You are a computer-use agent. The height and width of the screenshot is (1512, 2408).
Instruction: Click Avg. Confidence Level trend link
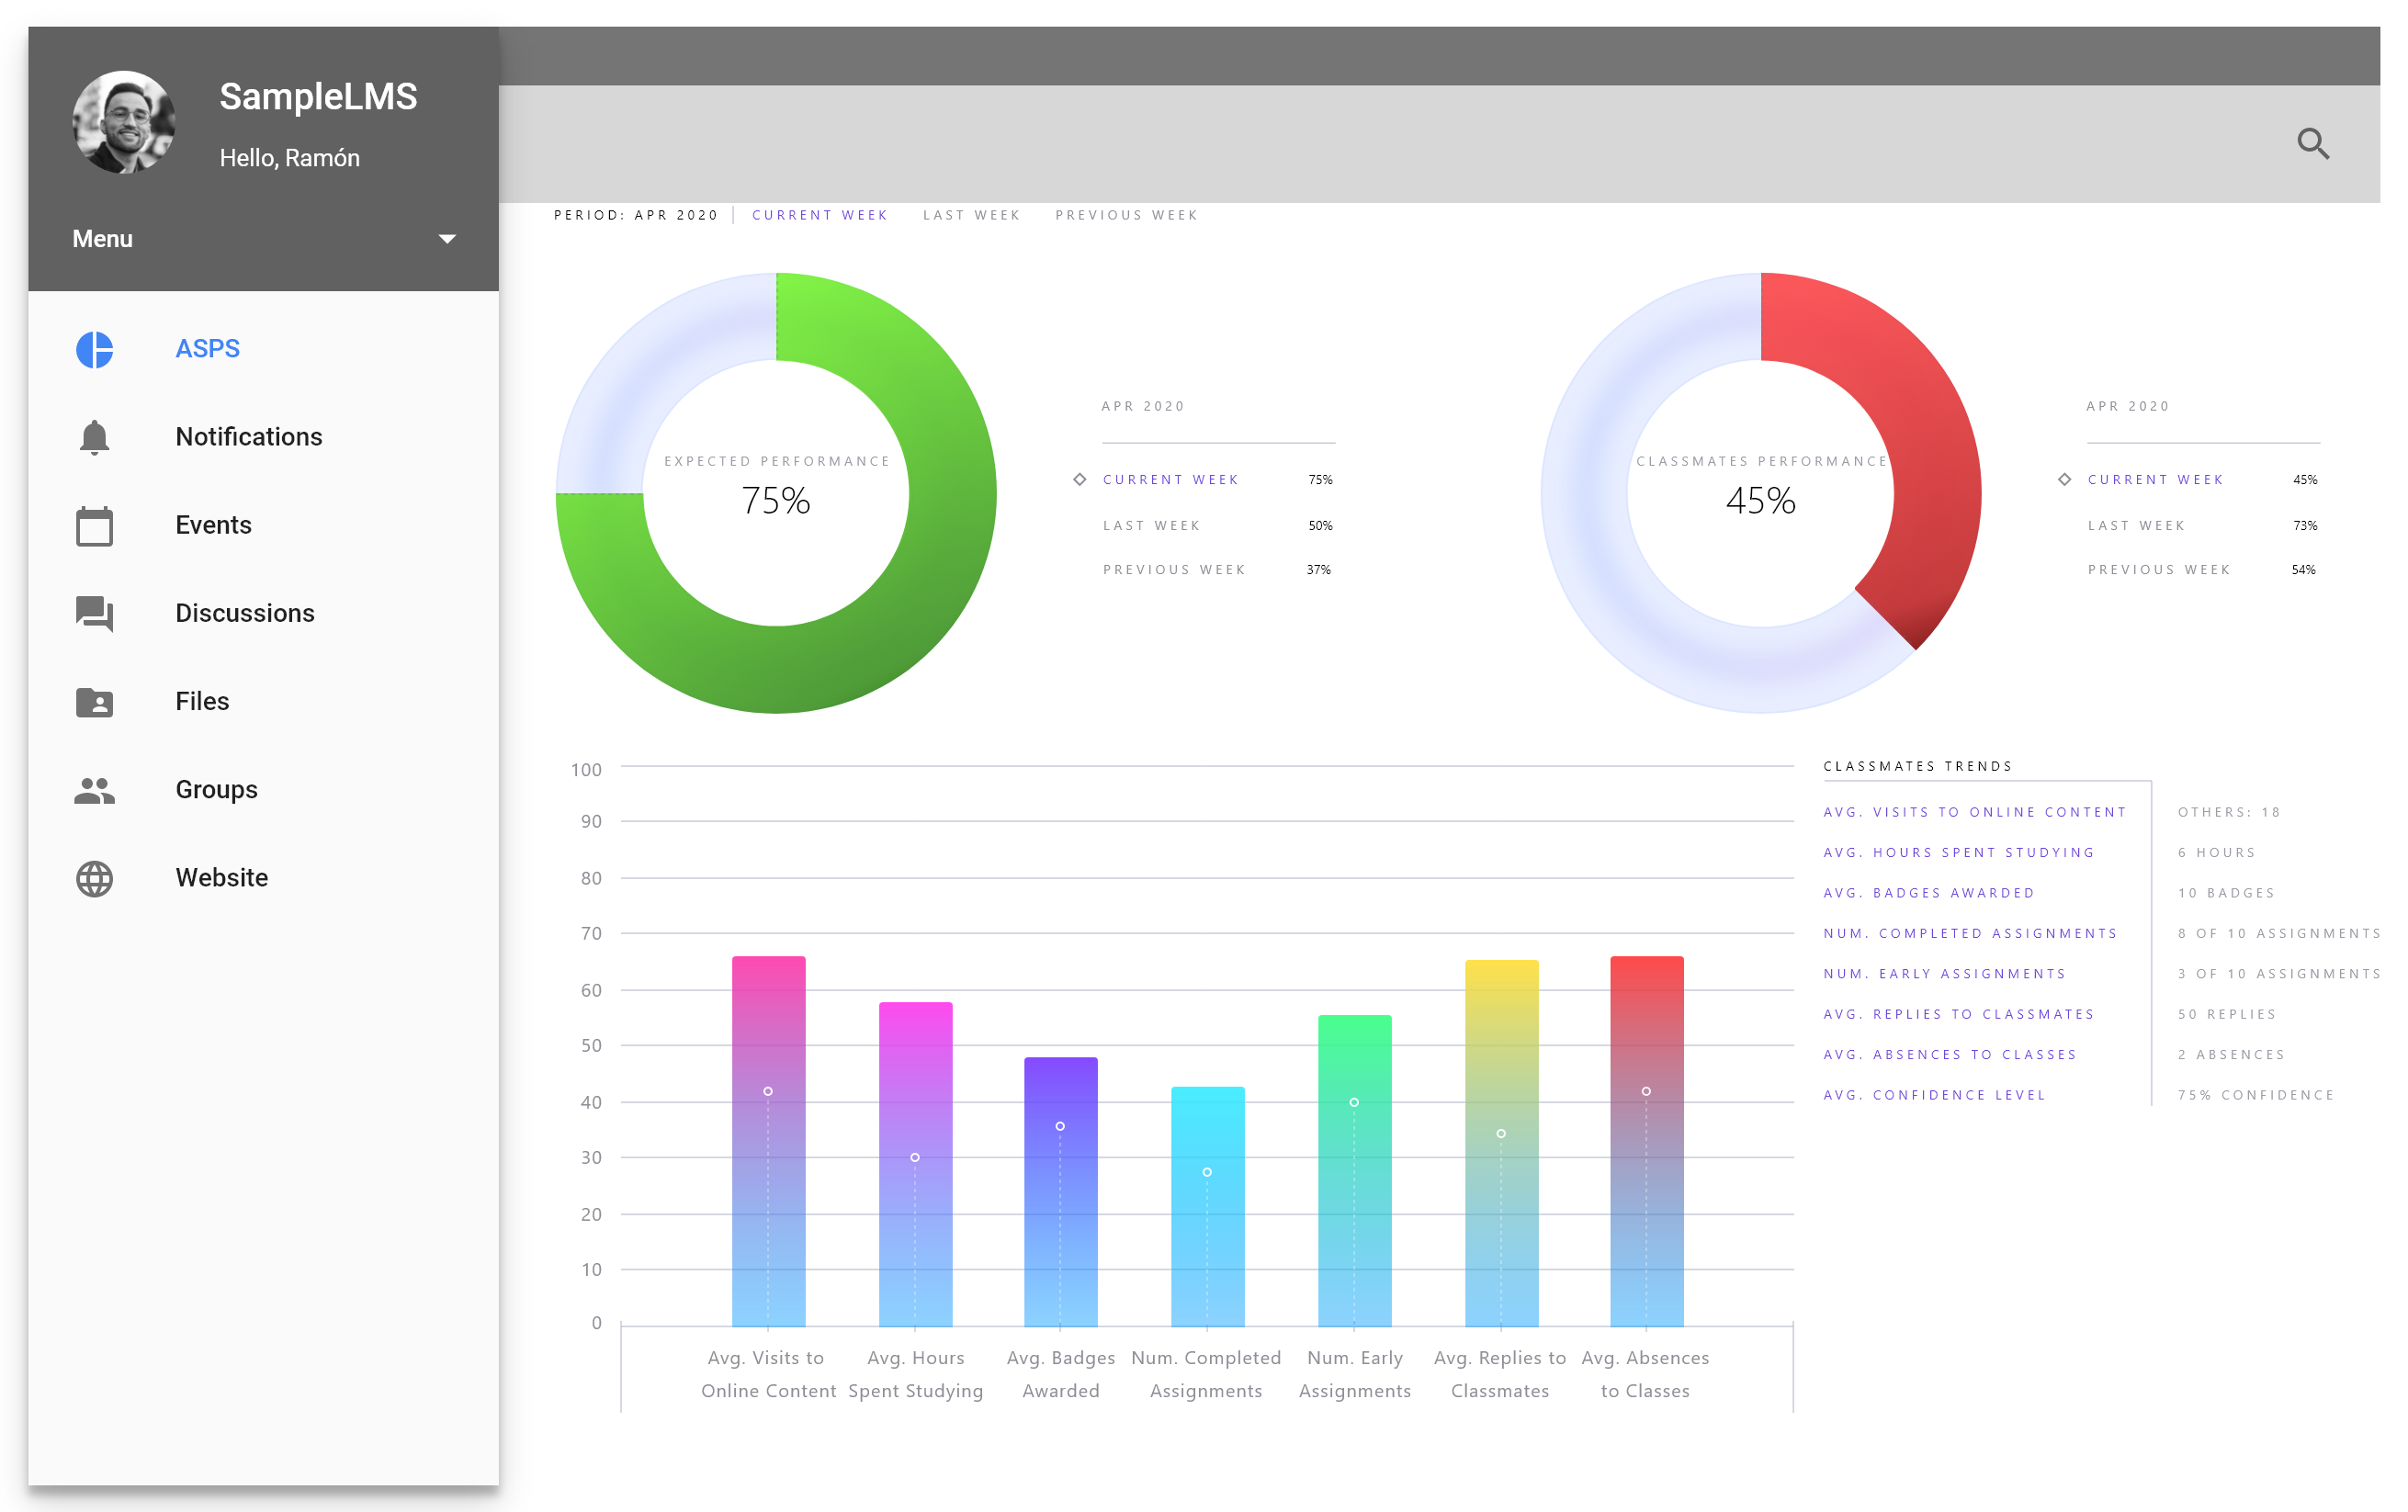pos(1934,1095)
